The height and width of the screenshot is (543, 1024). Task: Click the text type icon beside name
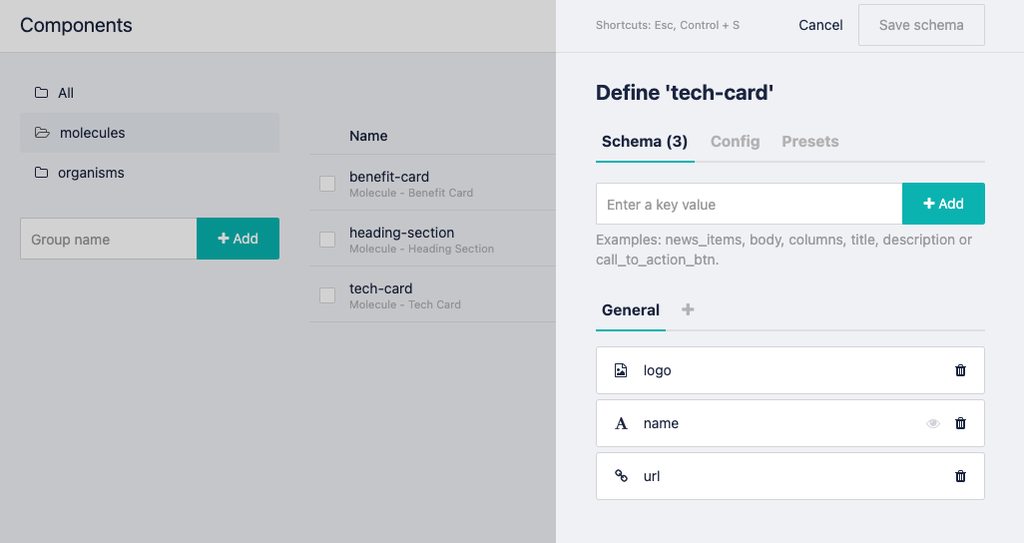[x=621, y=423]
